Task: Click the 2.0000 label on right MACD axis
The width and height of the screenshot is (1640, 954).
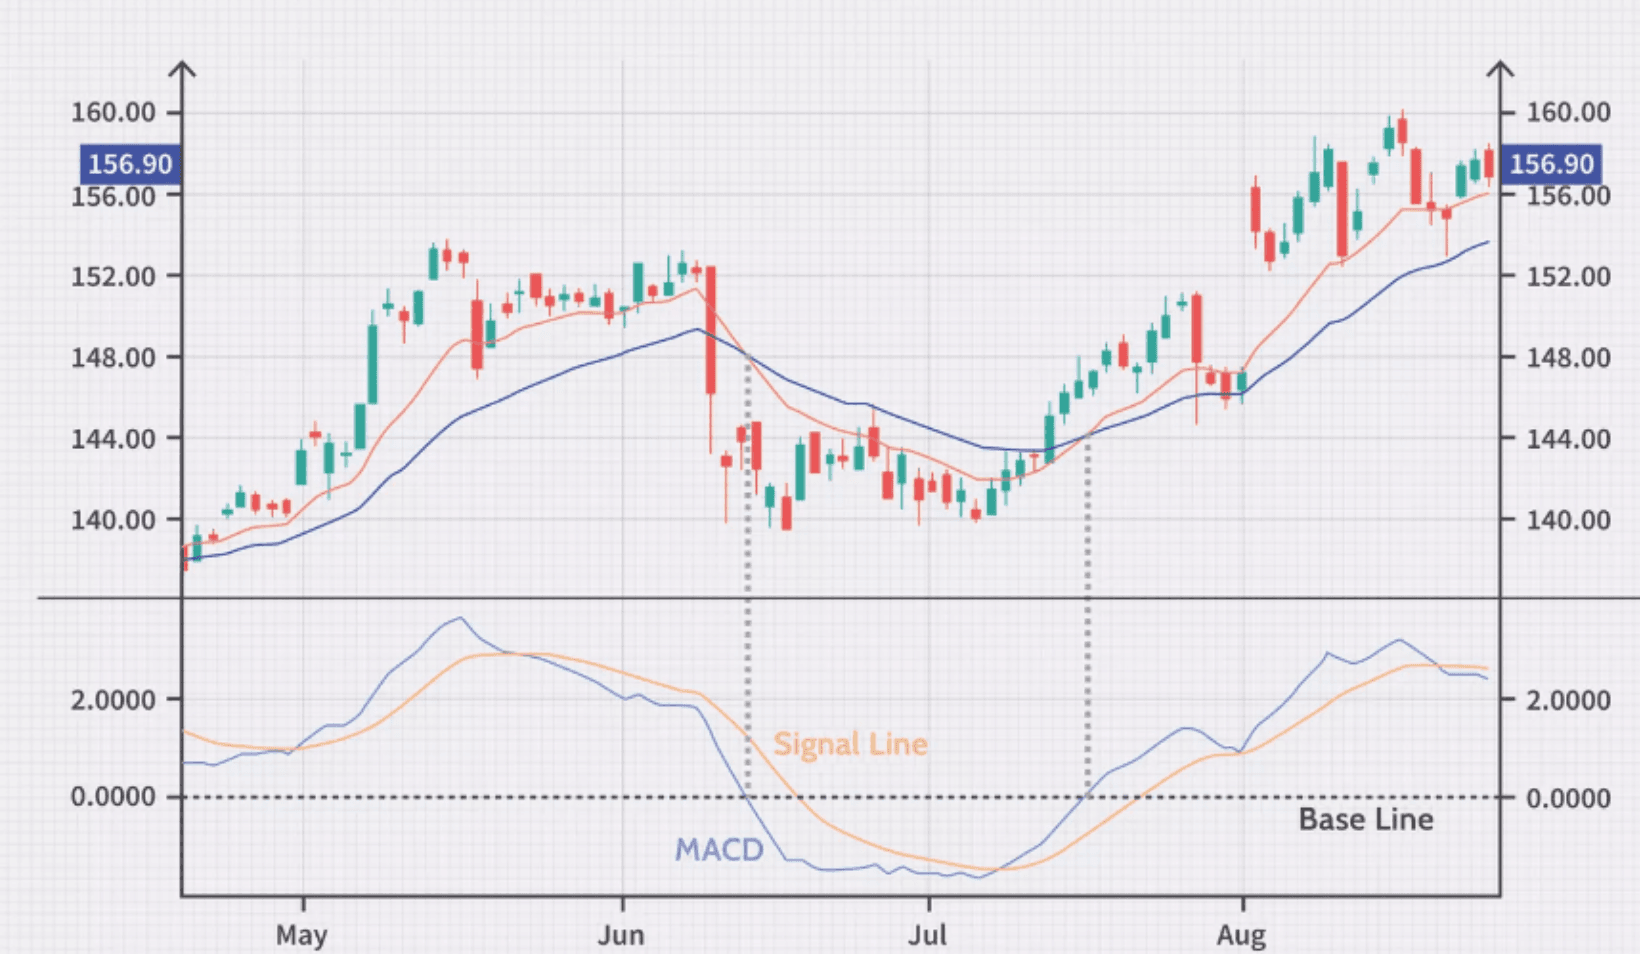Action: pos(1568,700)
